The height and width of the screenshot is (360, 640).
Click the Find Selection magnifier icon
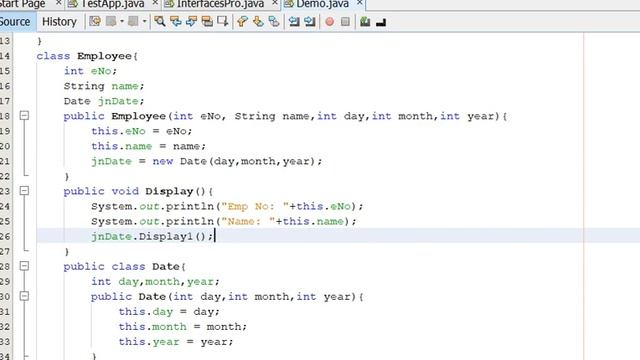160,21
